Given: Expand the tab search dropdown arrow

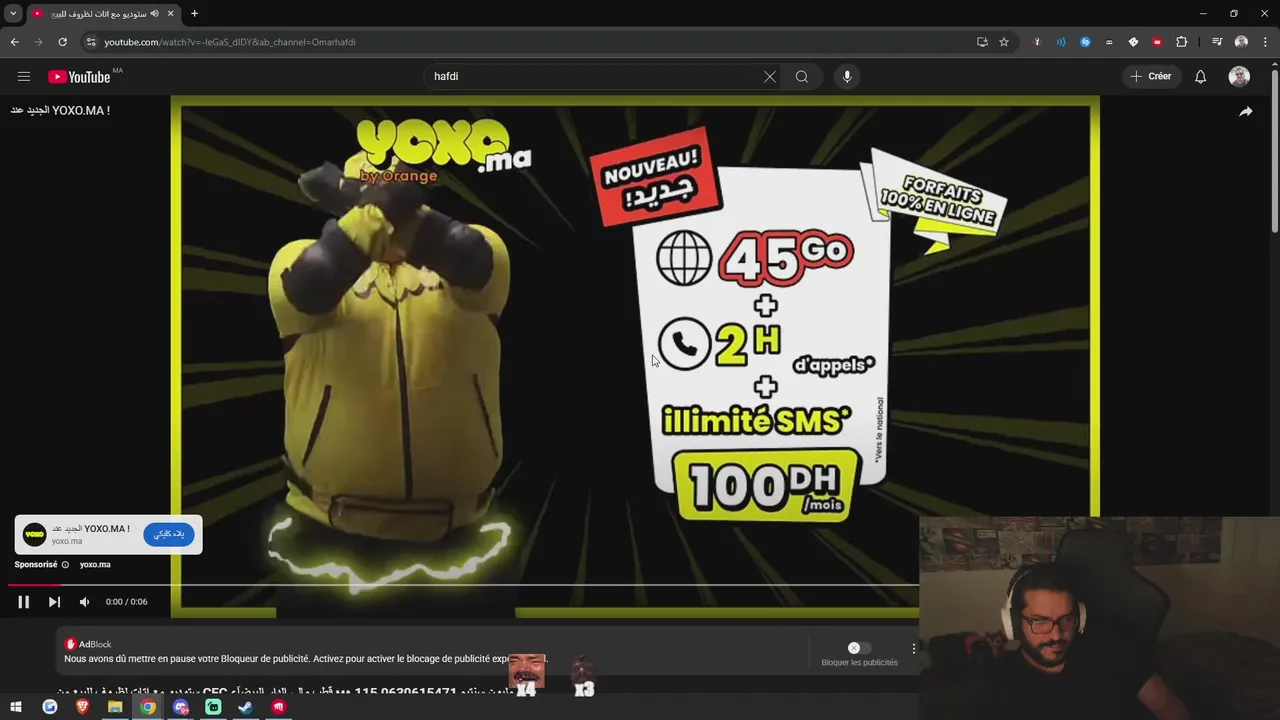Looking at the screenshot, I should pos(13,14).
